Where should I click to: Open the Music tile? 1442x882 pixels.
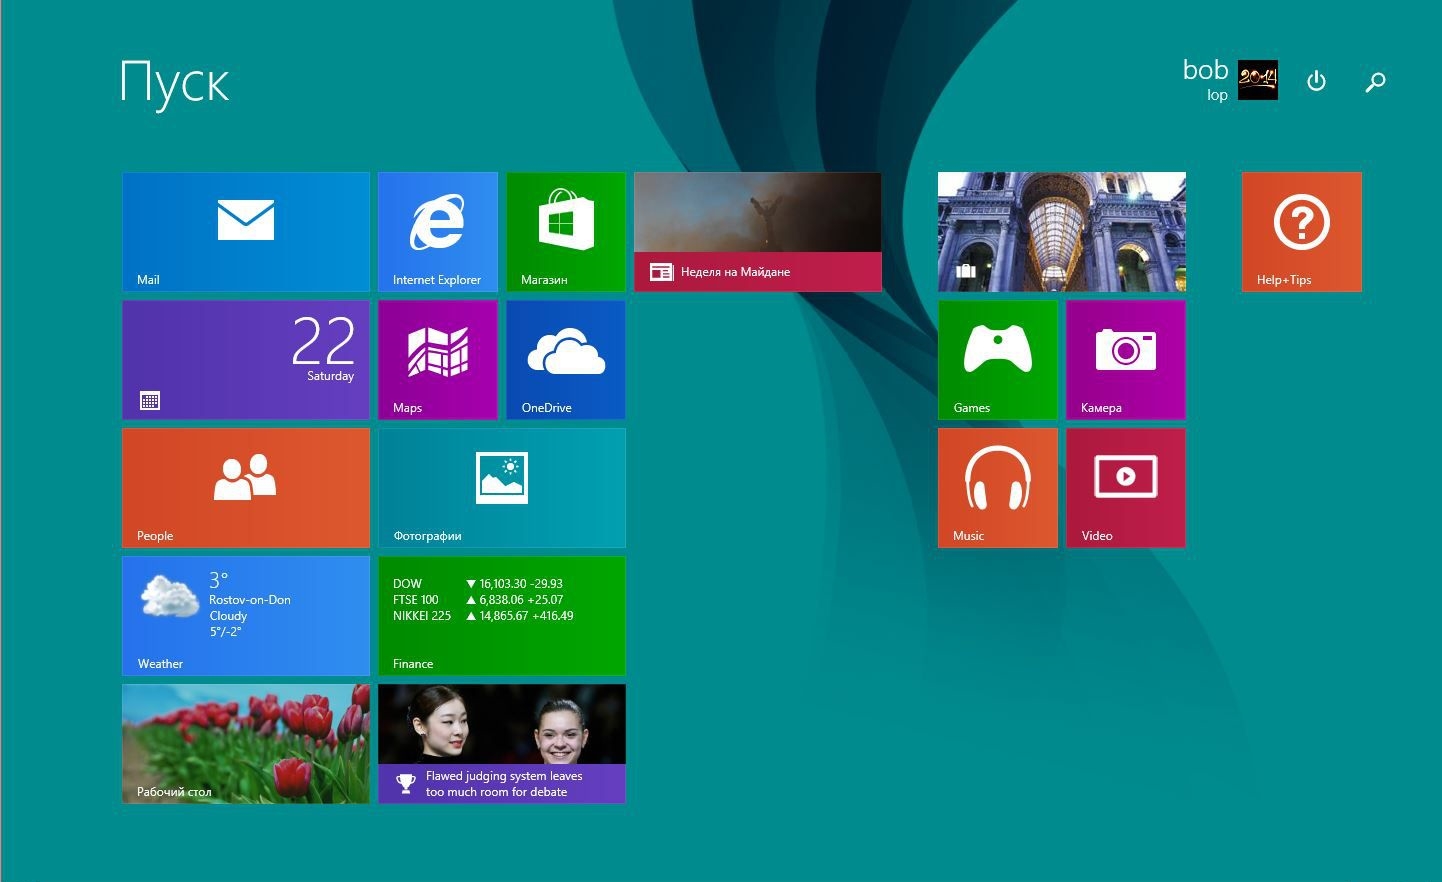point(997,487)
